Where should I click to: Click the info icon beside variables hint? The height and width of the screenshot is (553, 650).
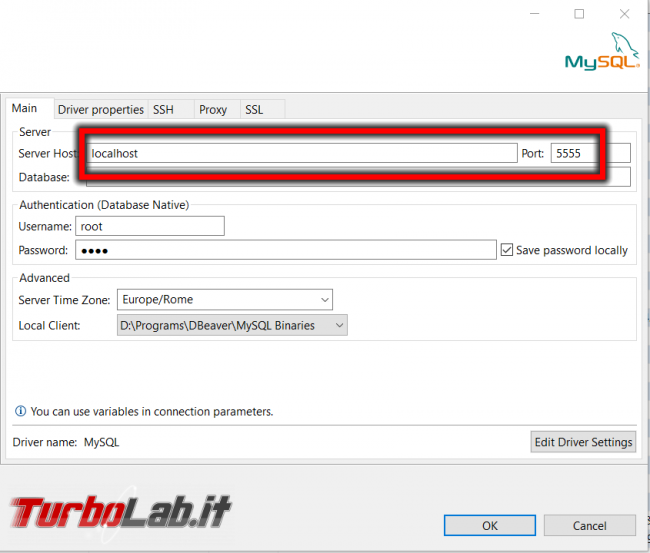pyautogui.click(x=20, y=411)
